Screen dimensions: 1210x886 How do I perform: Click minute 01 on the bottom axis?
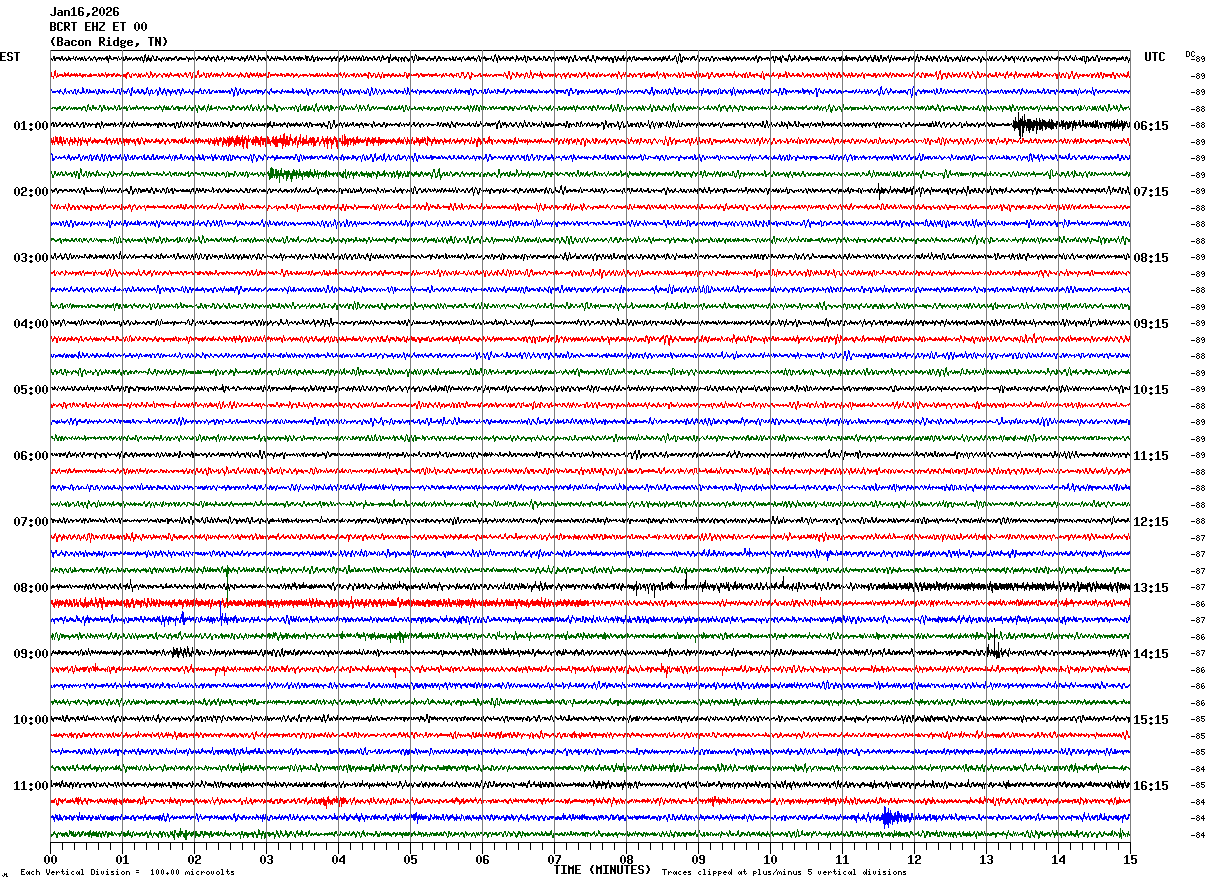pyautogui.click(x=122, y=859)
